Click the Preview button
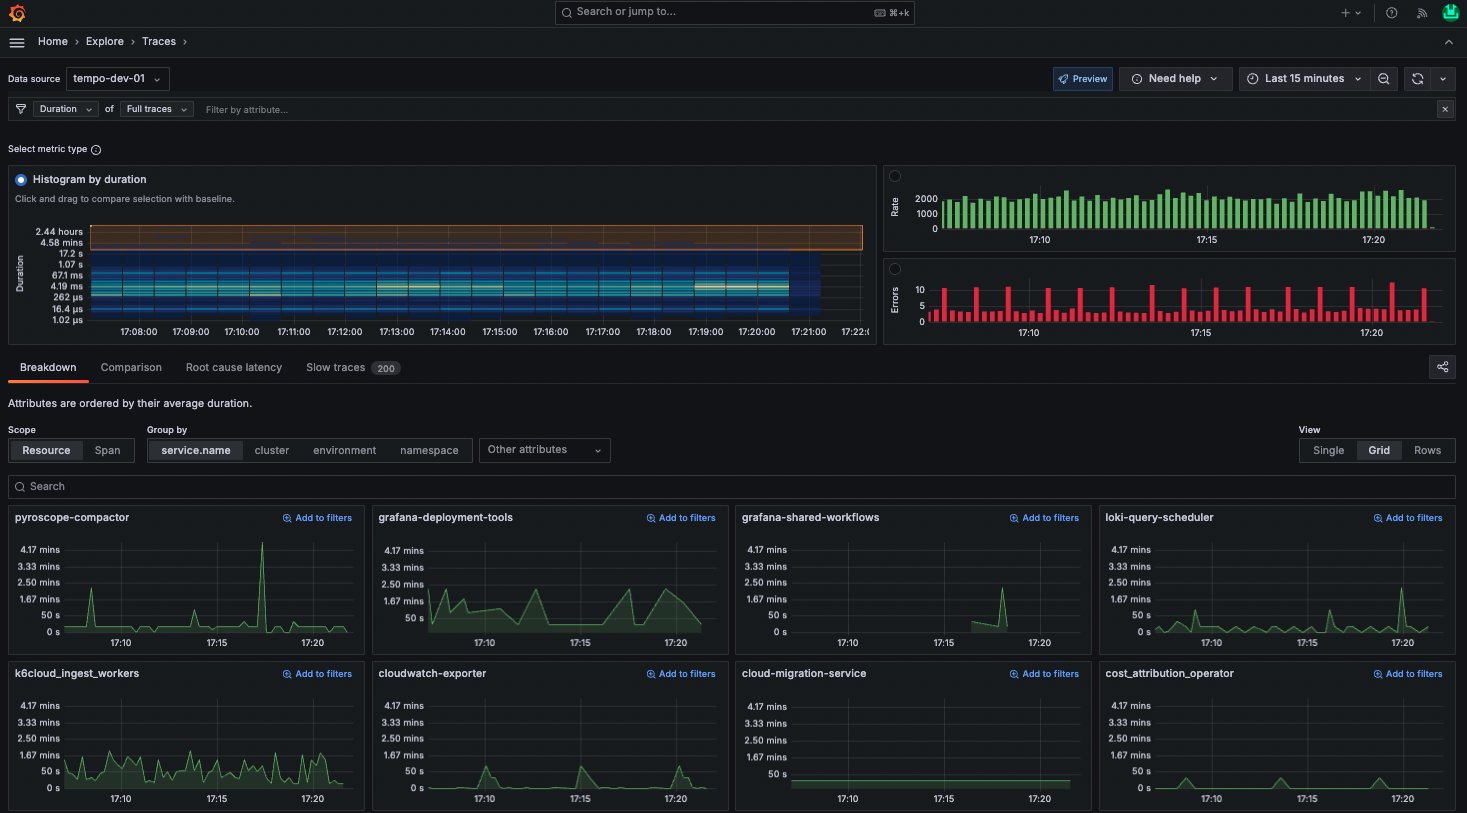 pyautogui.click(x=1082, y=79)
